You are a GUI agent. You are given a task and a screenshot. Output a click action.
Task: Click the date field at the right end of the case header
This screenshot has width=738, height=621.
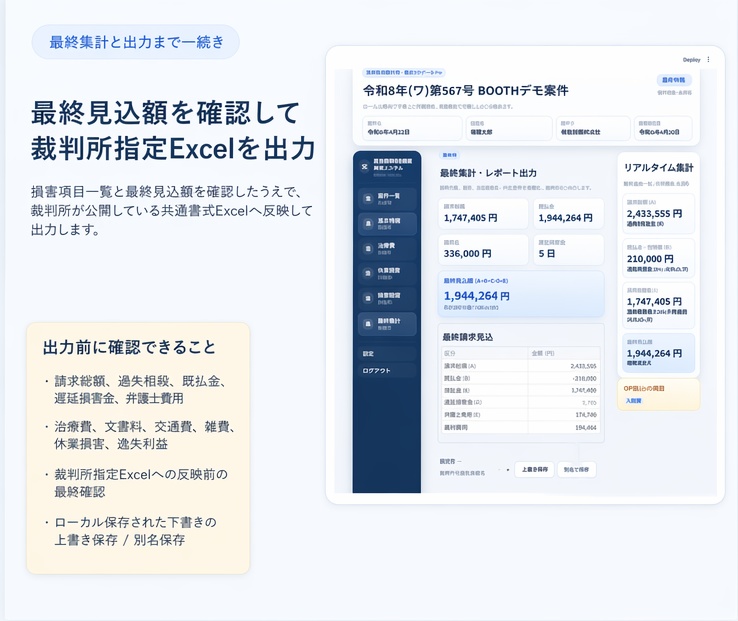(x=663, y=128)
